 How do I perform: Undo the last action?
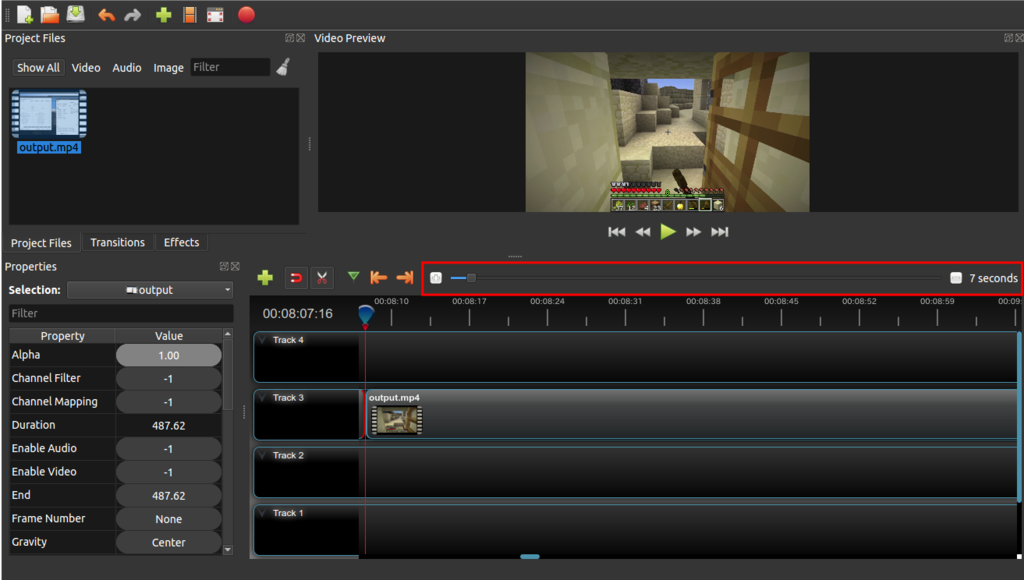click(106, 15)
